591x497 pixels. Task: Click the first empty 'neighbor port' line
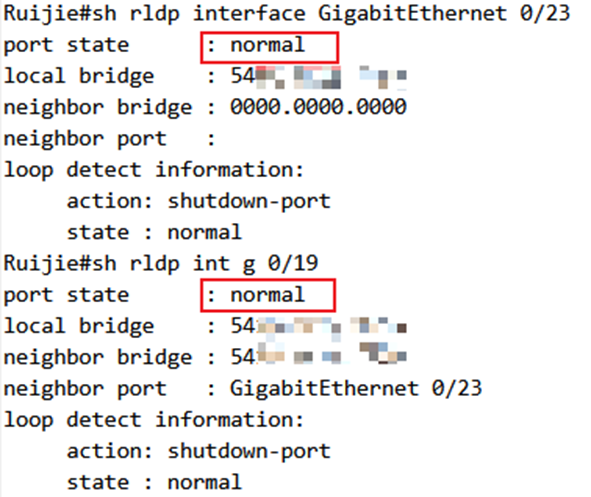pos(109,139)
